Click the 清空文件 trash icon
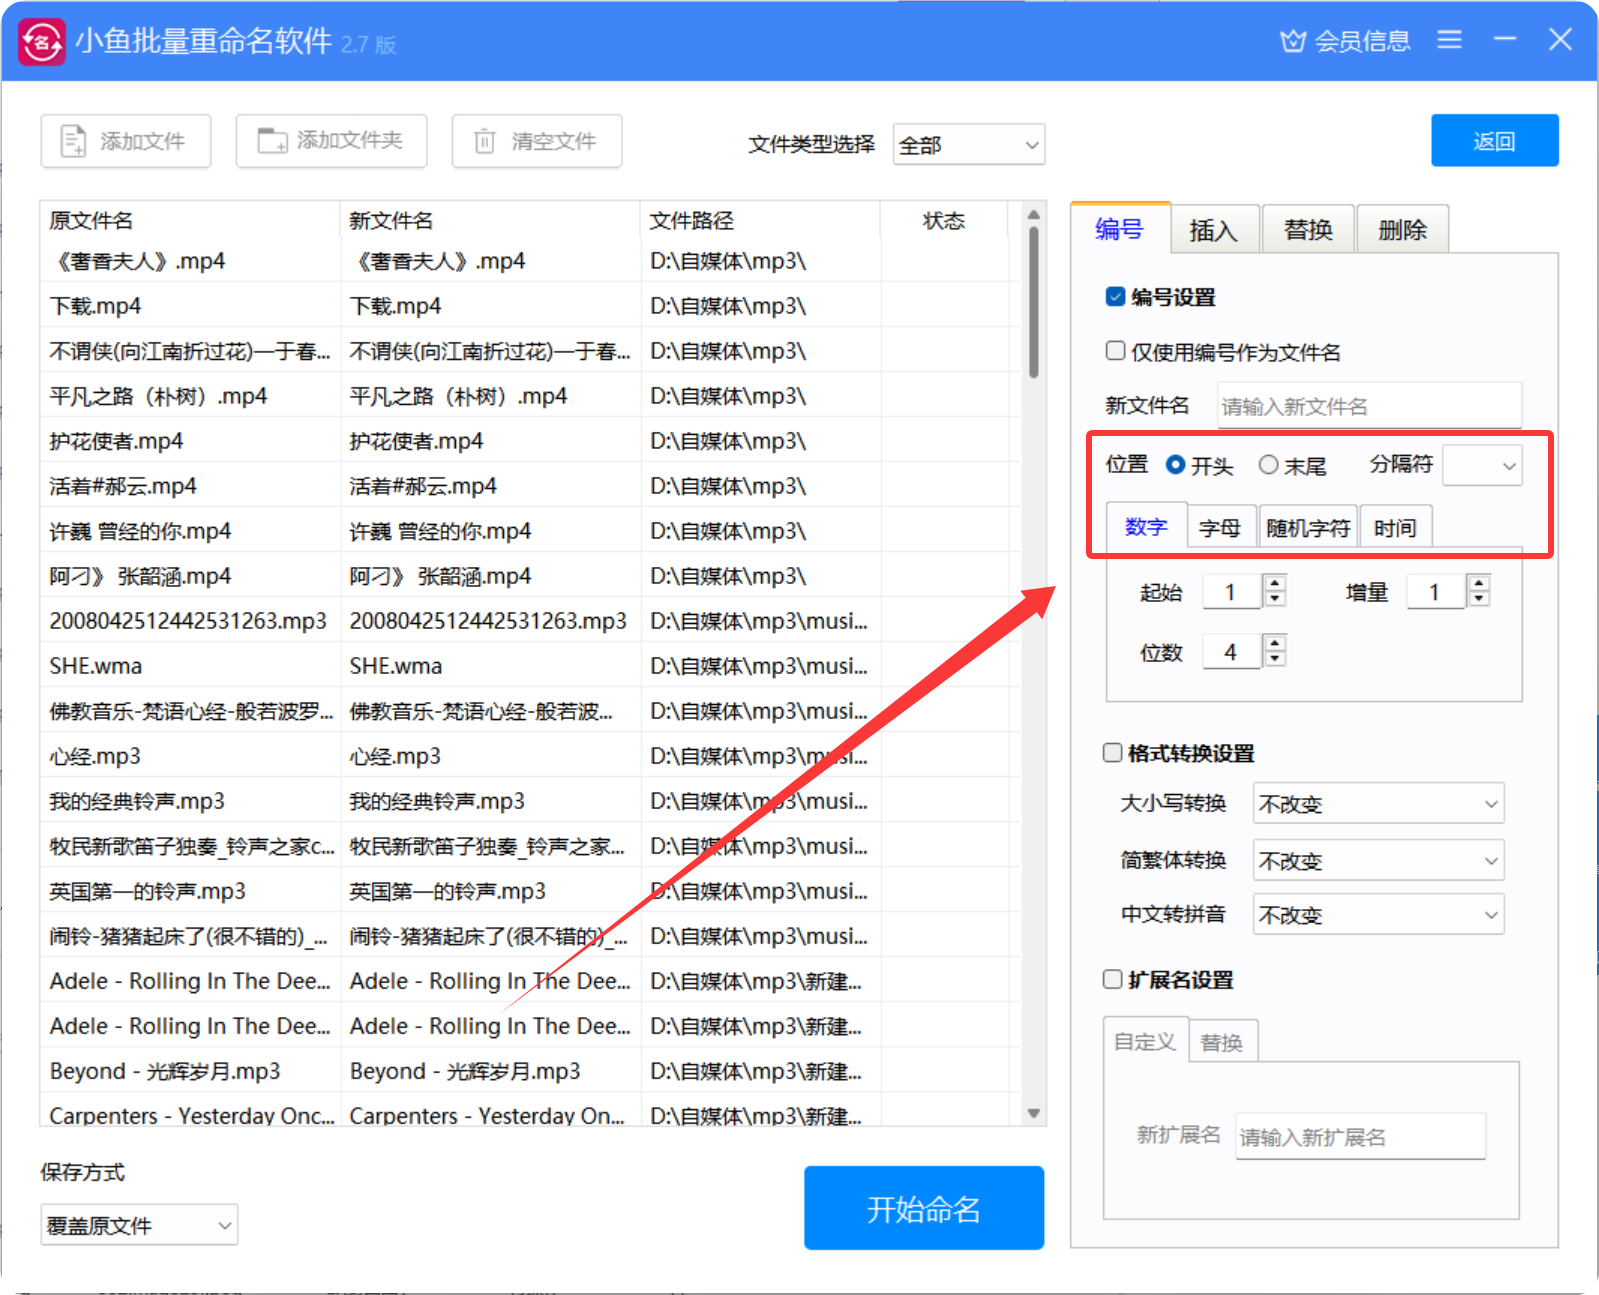Screen dimensions: 1599x1295 [484, 141]
